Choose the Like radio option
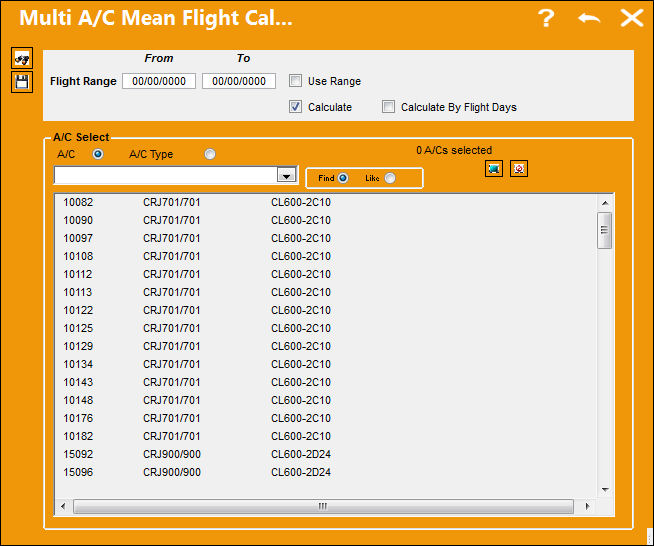The height and width of the screenshot is (546, 654). point(390,178)
